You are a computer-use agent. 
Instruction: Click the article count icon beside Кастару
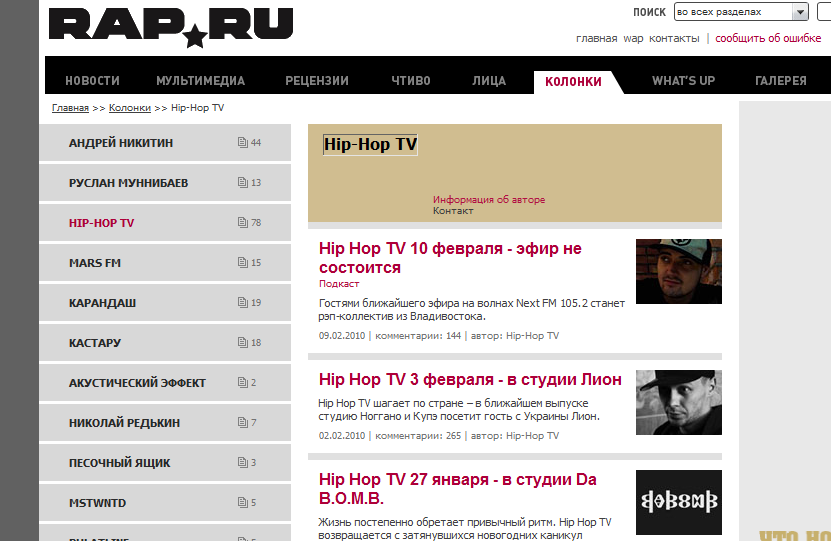tap(243, 342)
